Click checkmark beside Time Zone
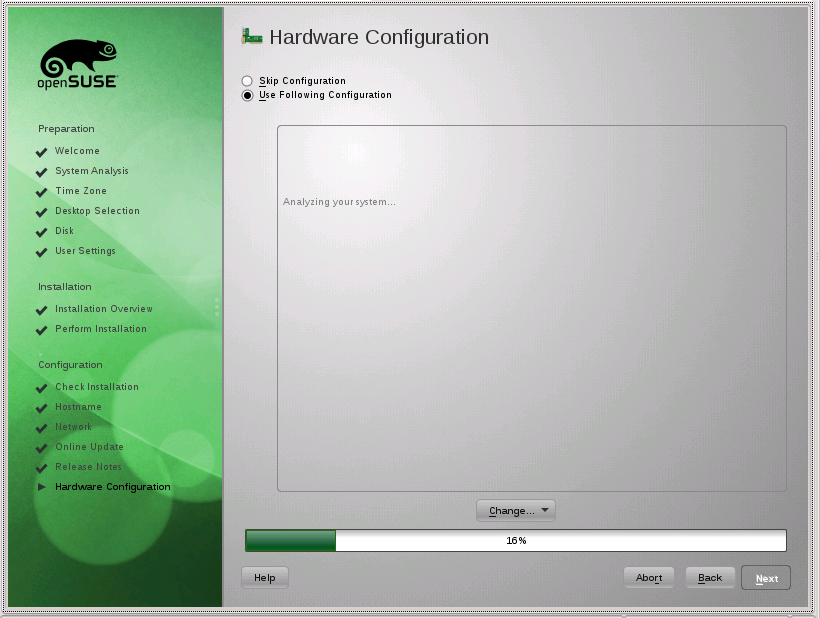This screenshot has height=618, width=820. pos(41,192)
